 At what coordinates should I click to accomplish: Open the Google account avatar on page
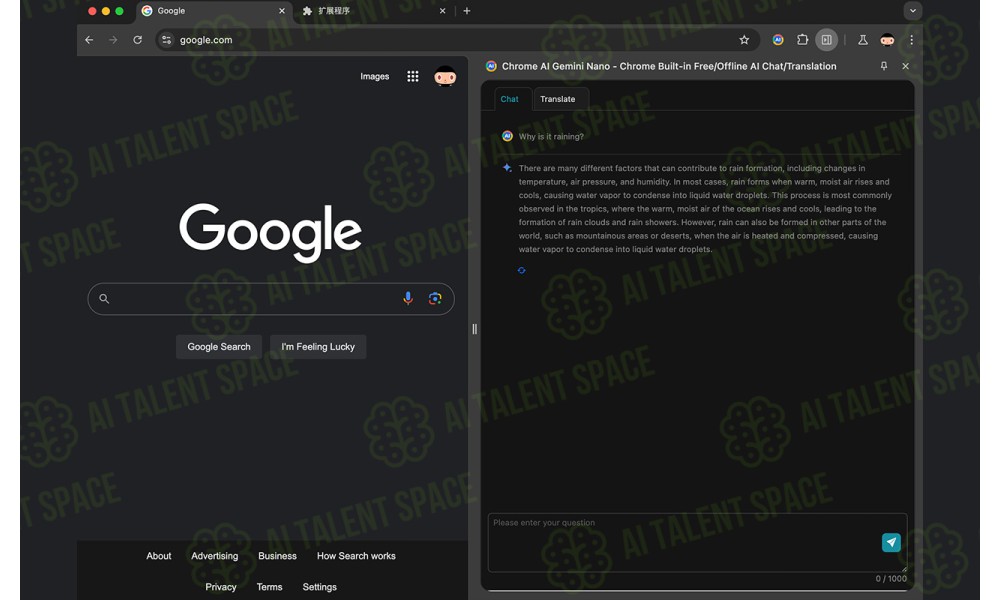445,77
